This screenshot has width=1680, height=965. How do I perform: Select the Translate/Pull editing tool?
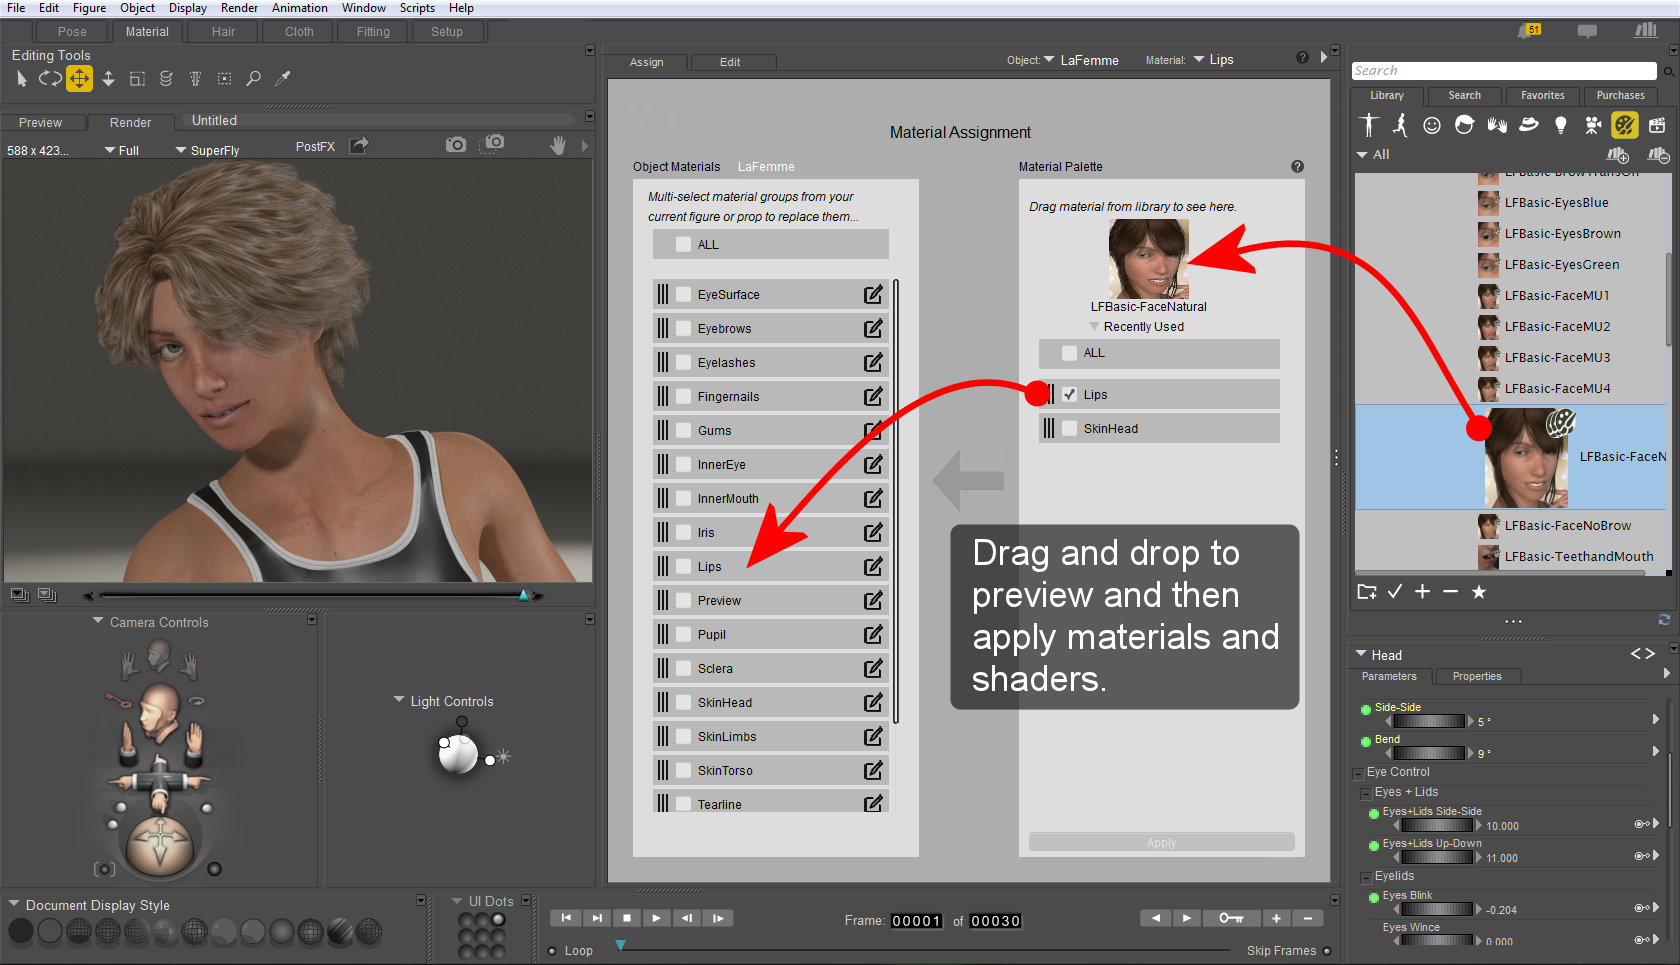pyautogui.click(x=79, y=78)
